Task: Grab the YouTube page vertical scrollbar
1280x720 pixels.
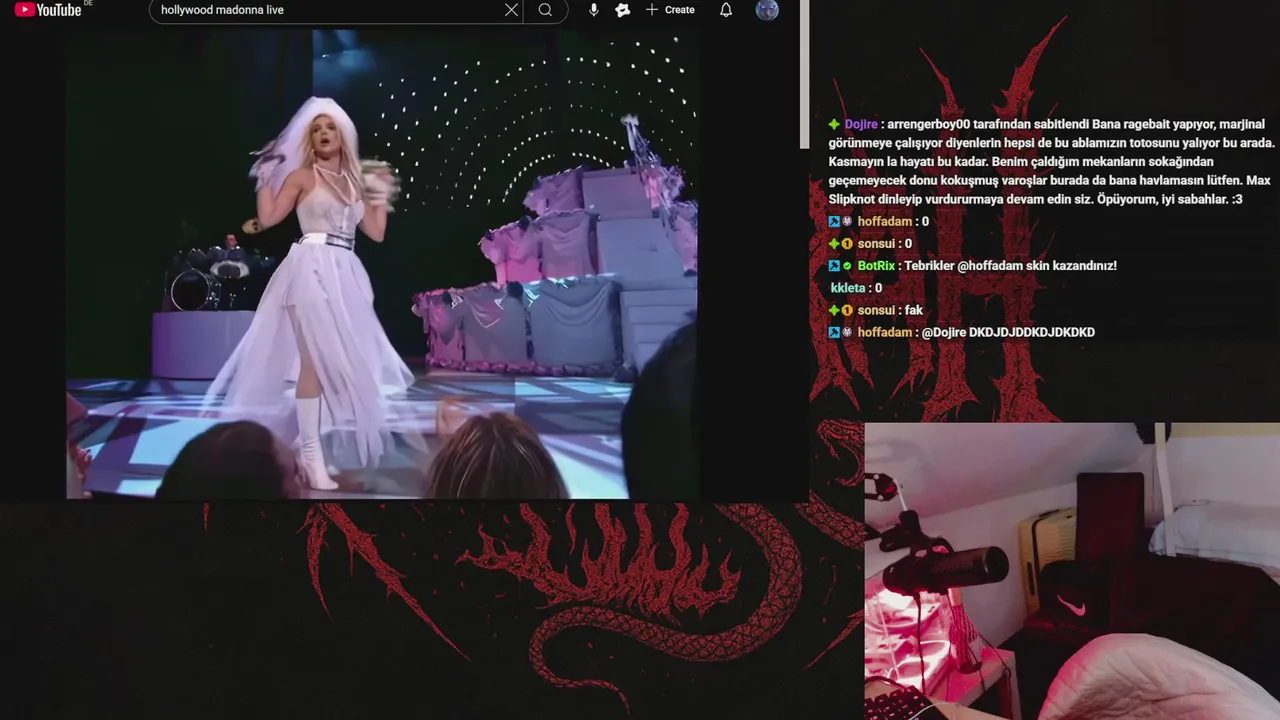Action: point(804,75)
